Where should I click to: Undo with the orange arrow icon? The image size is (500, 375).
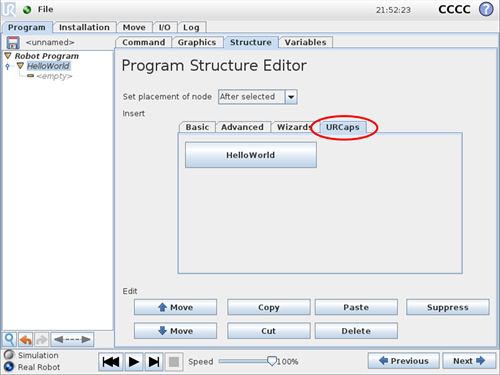pos(26,340)
